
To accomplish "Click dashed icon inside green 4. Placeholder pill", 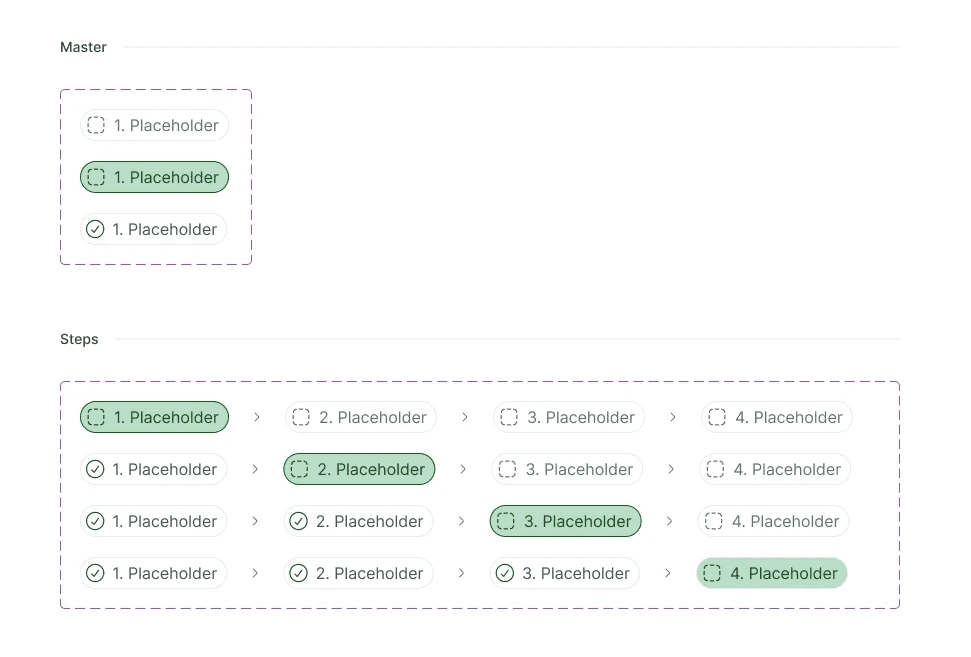I will (x=712, y=573).
